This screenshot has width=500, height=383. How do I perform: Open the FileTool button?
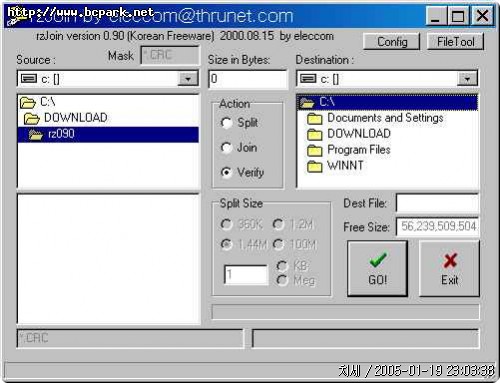click(455, 42)
